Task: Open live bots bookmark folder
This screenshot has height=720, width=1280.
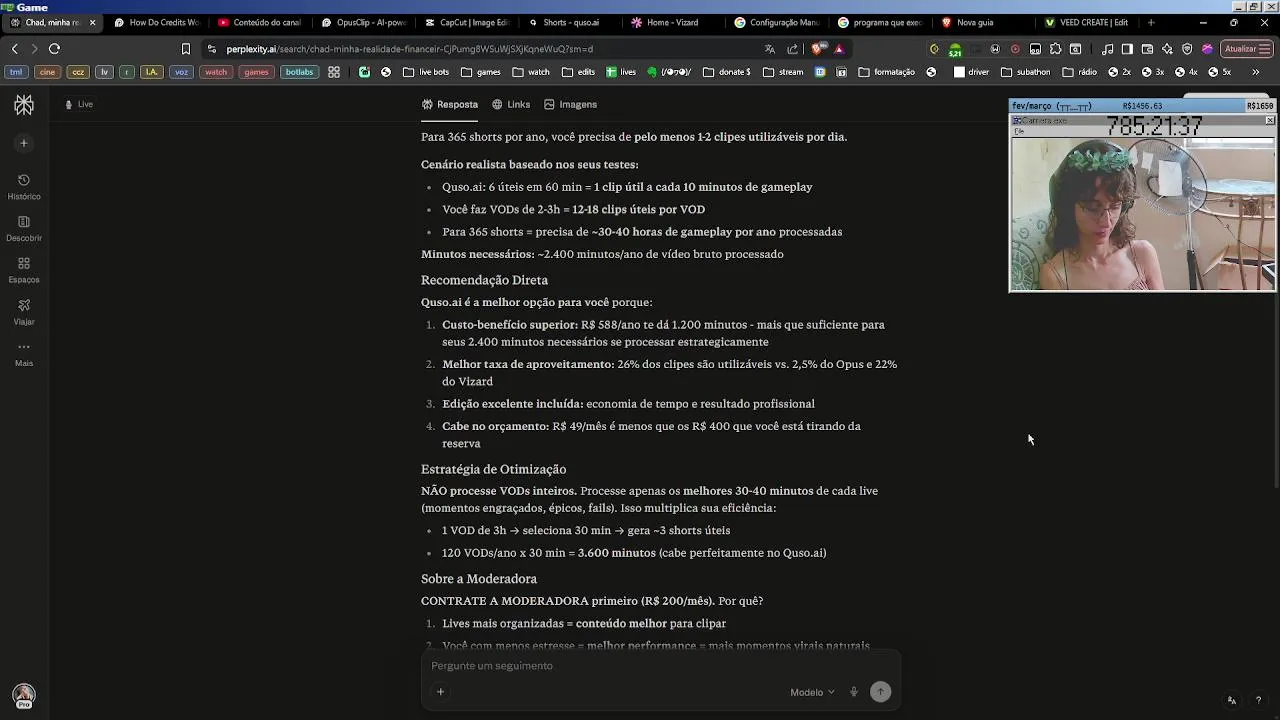Action: pyautogui.click(x=426, y=72)
